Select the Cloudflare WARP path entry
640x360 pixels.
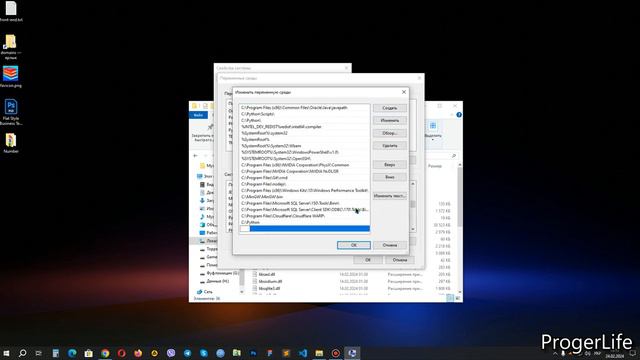(304, 216)
